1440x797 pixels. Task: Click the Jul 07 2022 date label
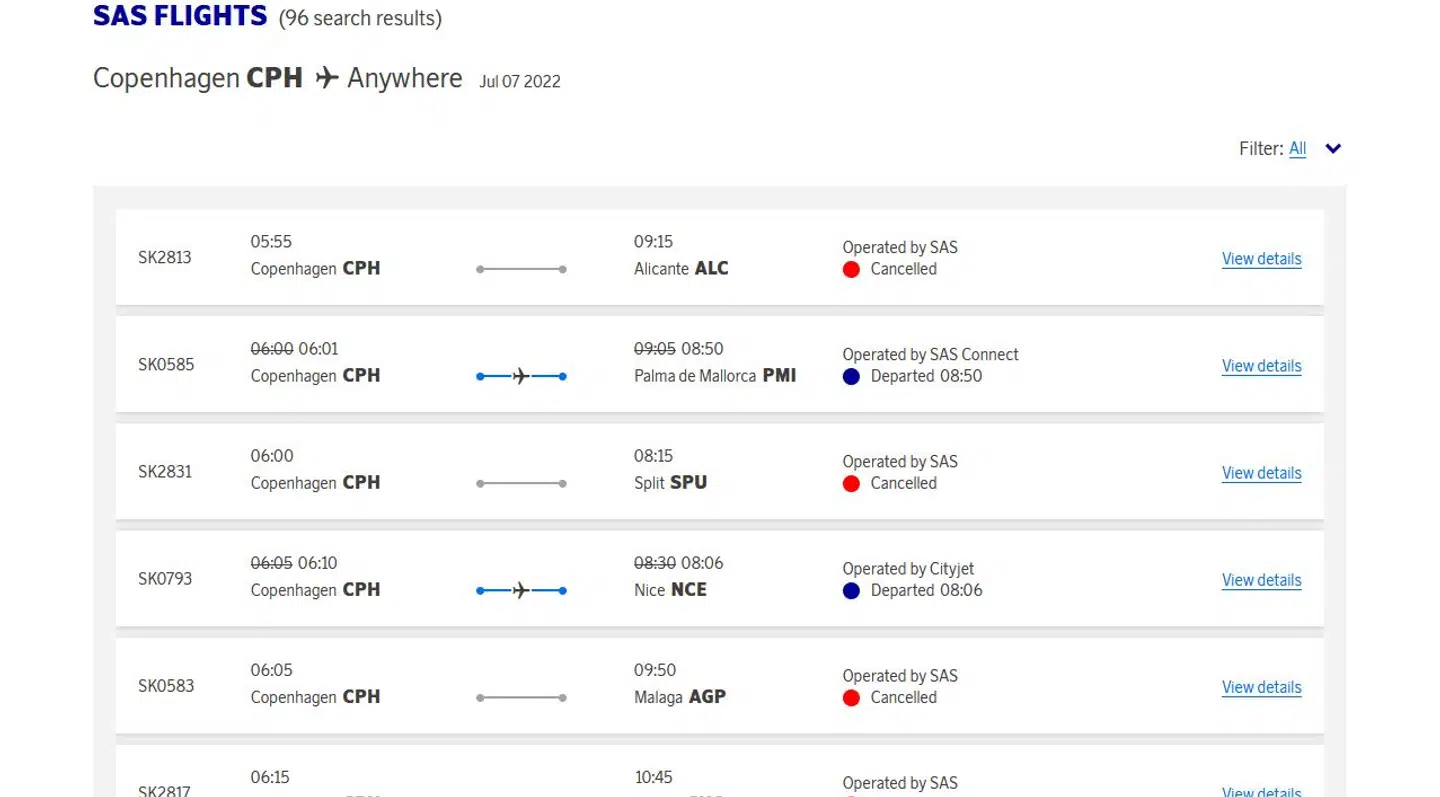(519, 82)
